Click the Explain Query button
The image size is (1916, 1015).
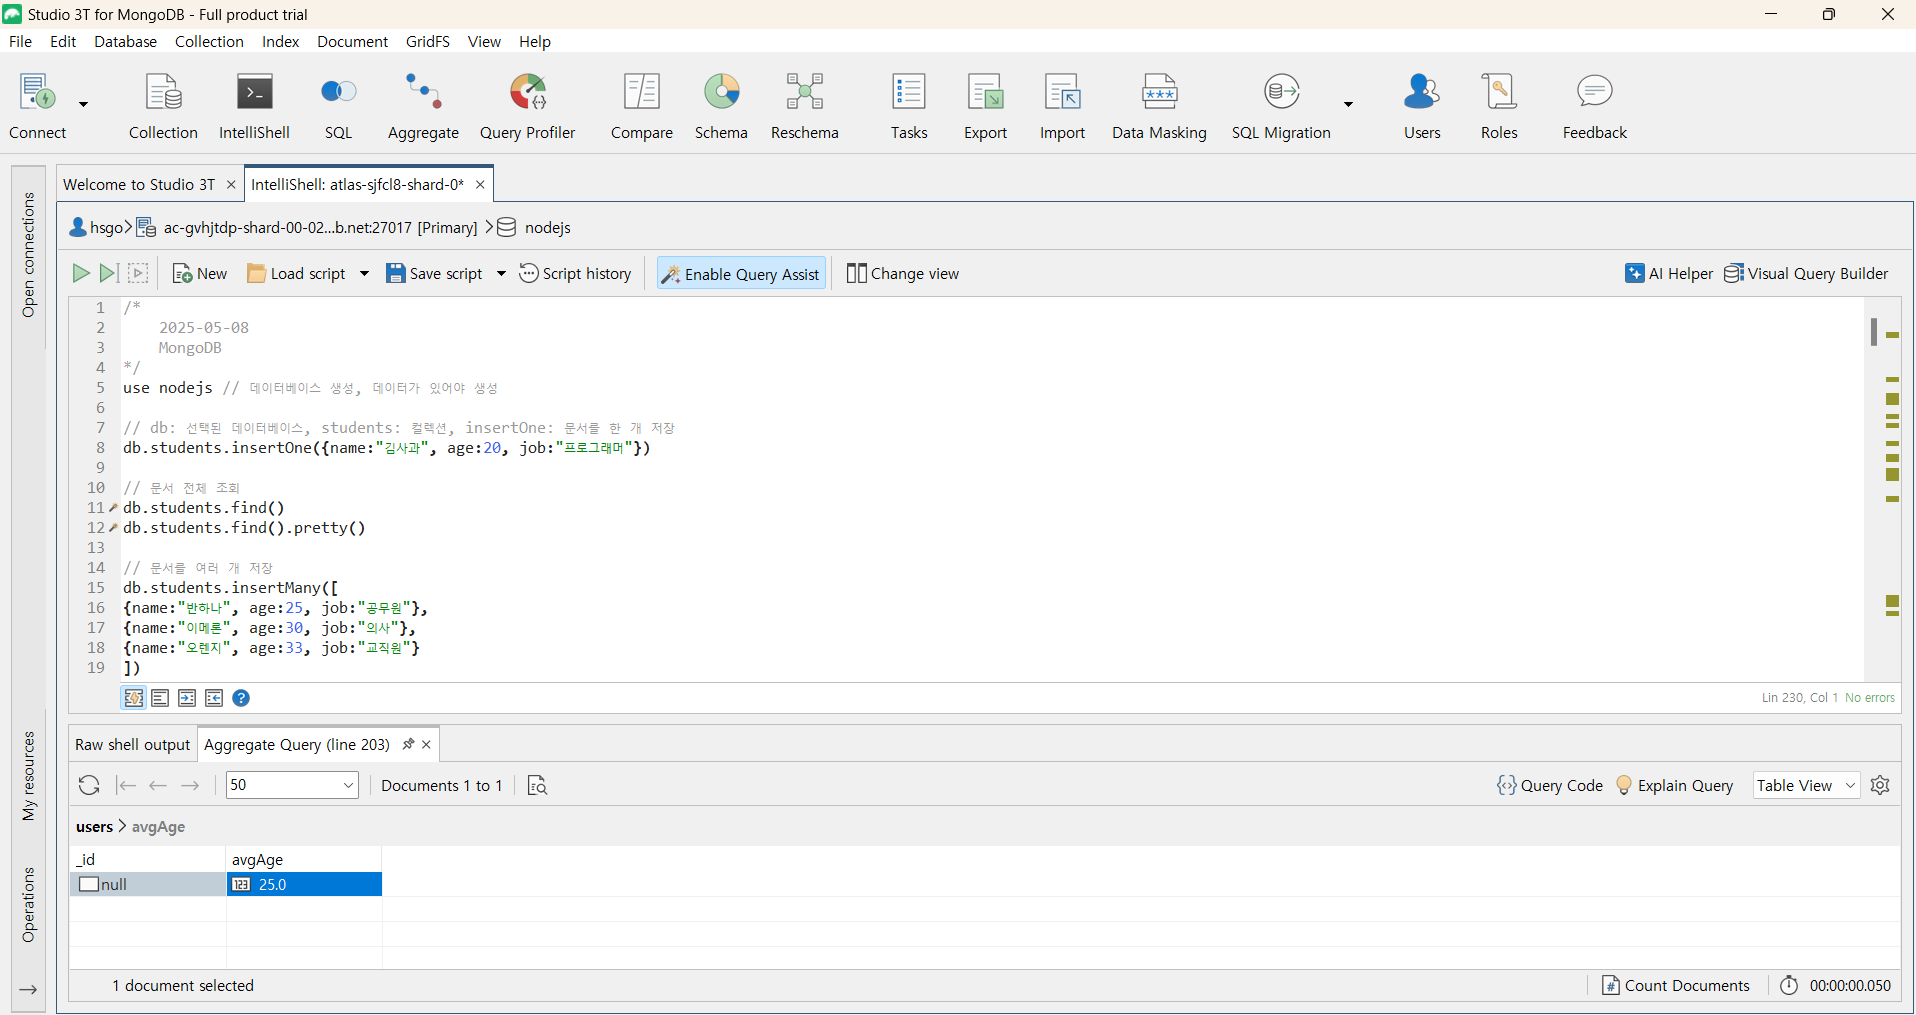click(1675, 785)
